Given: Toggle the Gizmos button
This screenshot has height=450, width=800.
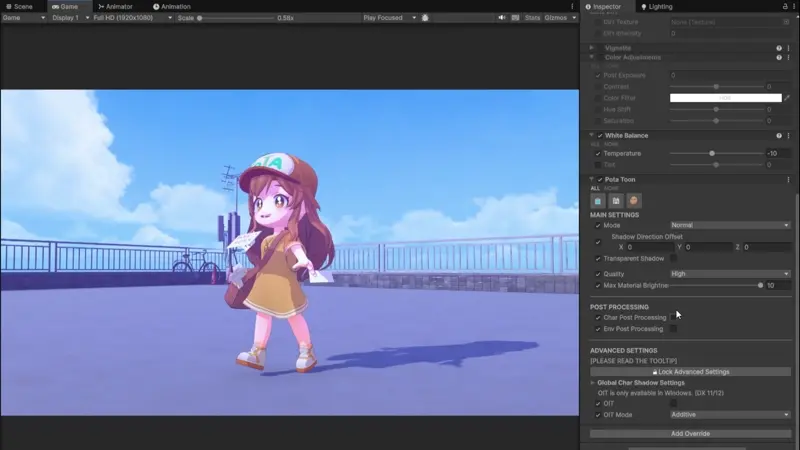Looking at the screenshot, I should (x=556, y=18).
